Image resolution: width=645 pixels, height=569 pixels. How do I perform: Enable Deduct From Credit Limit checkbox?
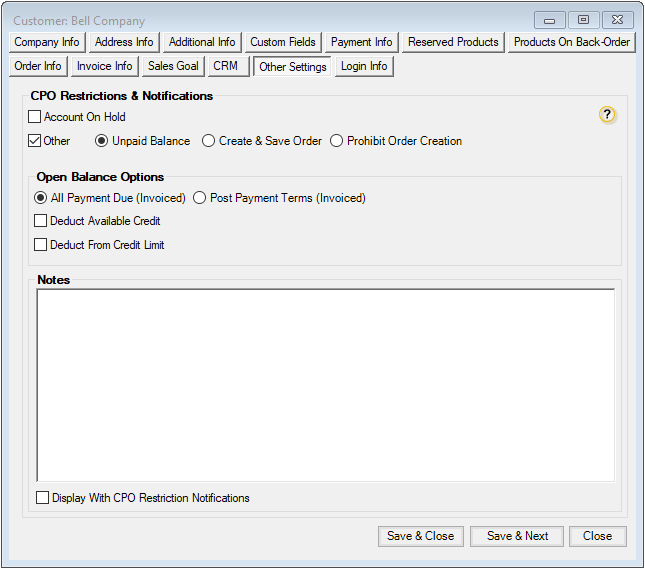41,245
